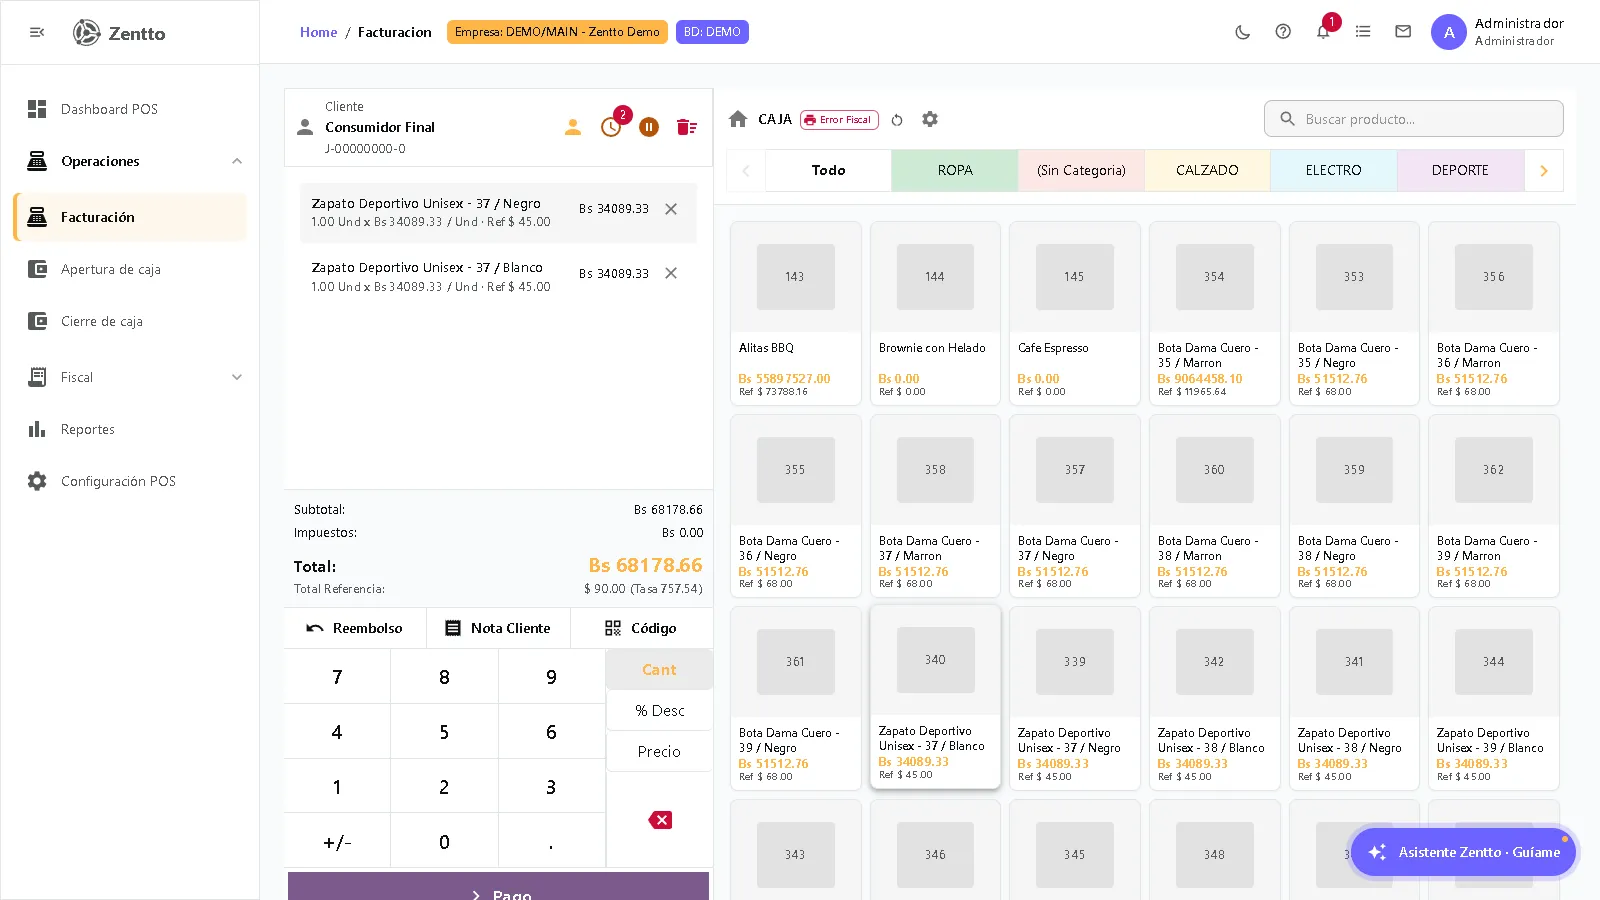This screenshot has width=1600, height=900.
Task: Select the Todo category tab
Action: 828,171
